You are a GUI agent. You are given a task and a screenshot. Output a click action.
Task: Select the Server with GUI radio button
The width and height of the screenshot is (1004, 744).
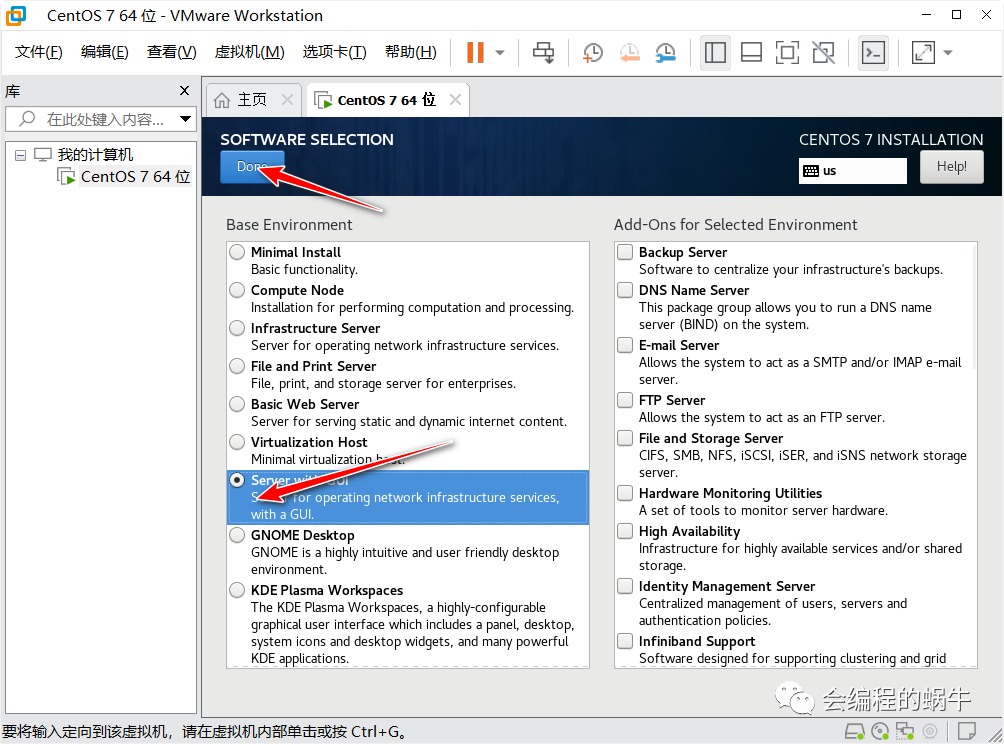pos(237,480)
